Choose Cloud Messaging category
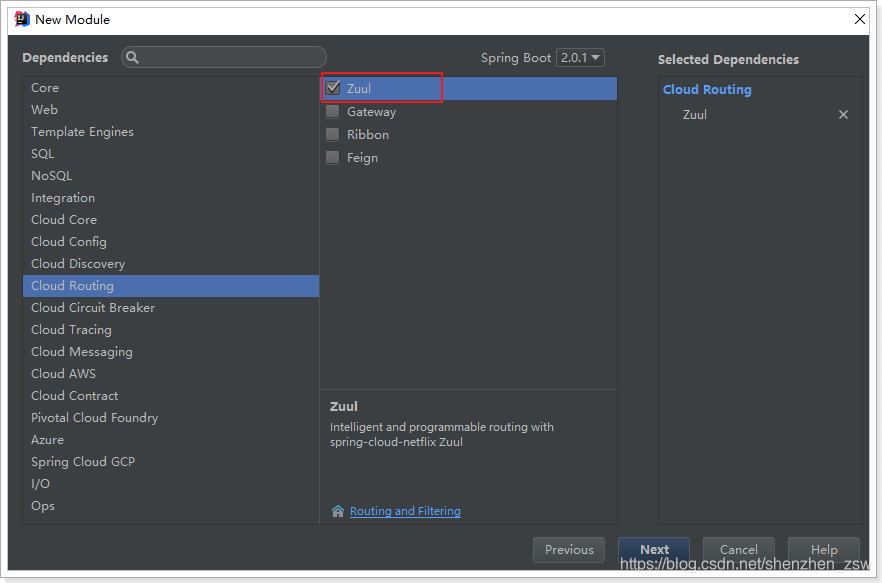Viewport: 882px width, 583px height. 171,352
